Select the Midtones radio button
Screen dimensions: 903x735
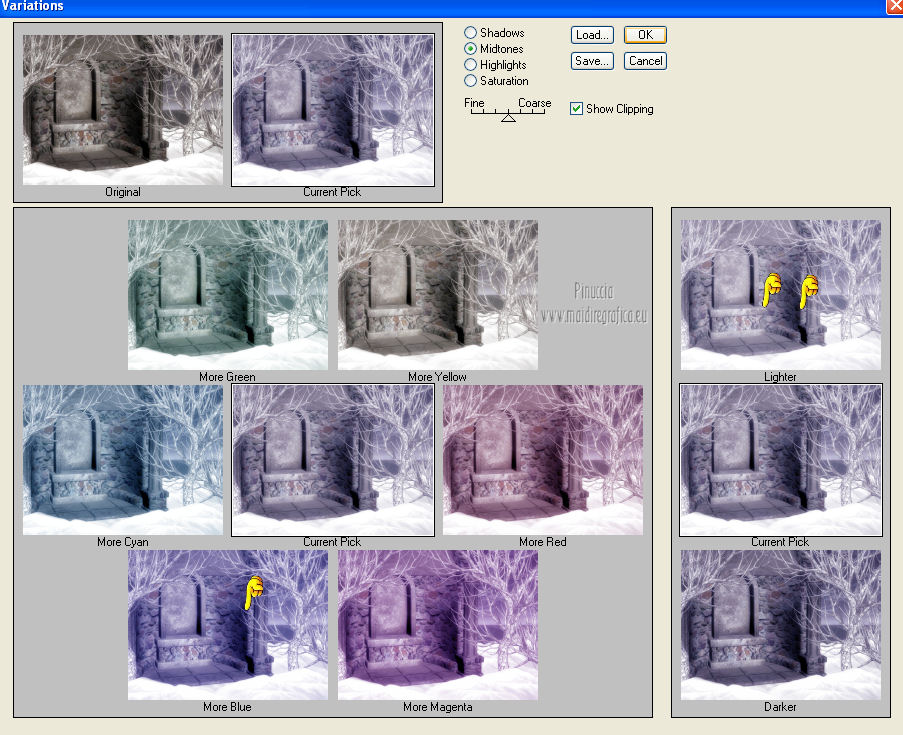471,49
